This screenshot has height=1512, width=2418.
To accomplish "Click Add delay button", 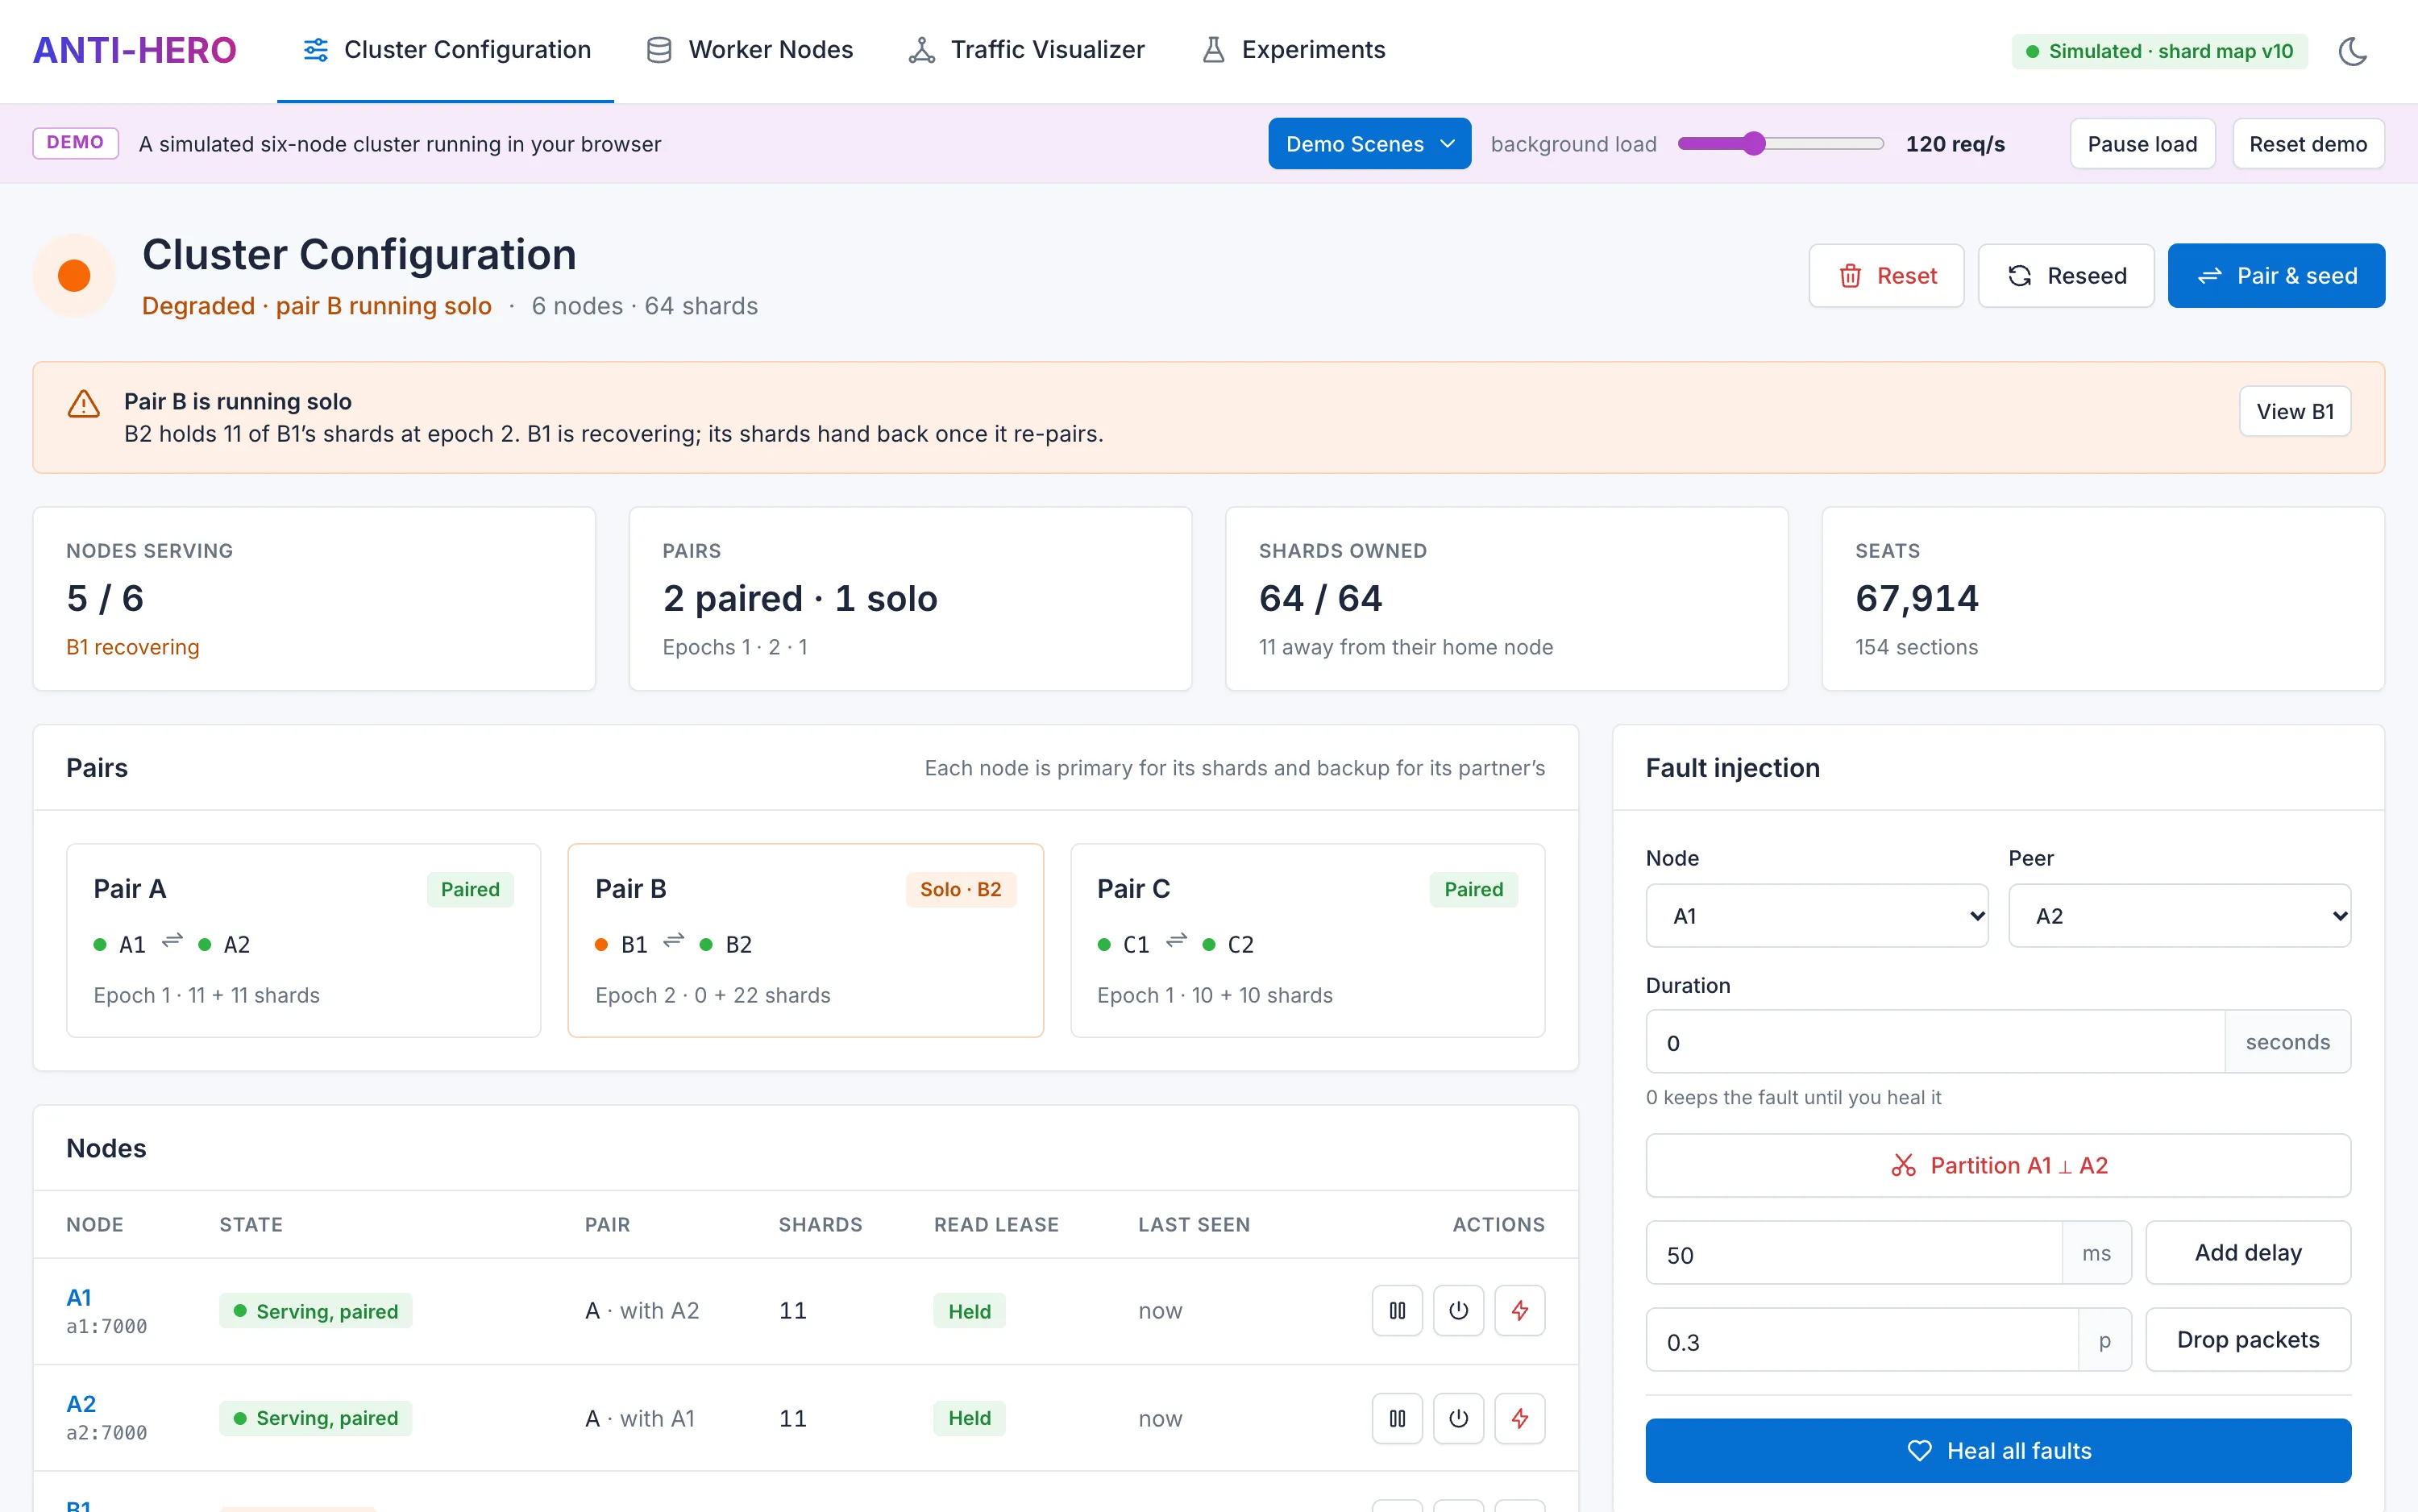I will pos(2248,1252).
